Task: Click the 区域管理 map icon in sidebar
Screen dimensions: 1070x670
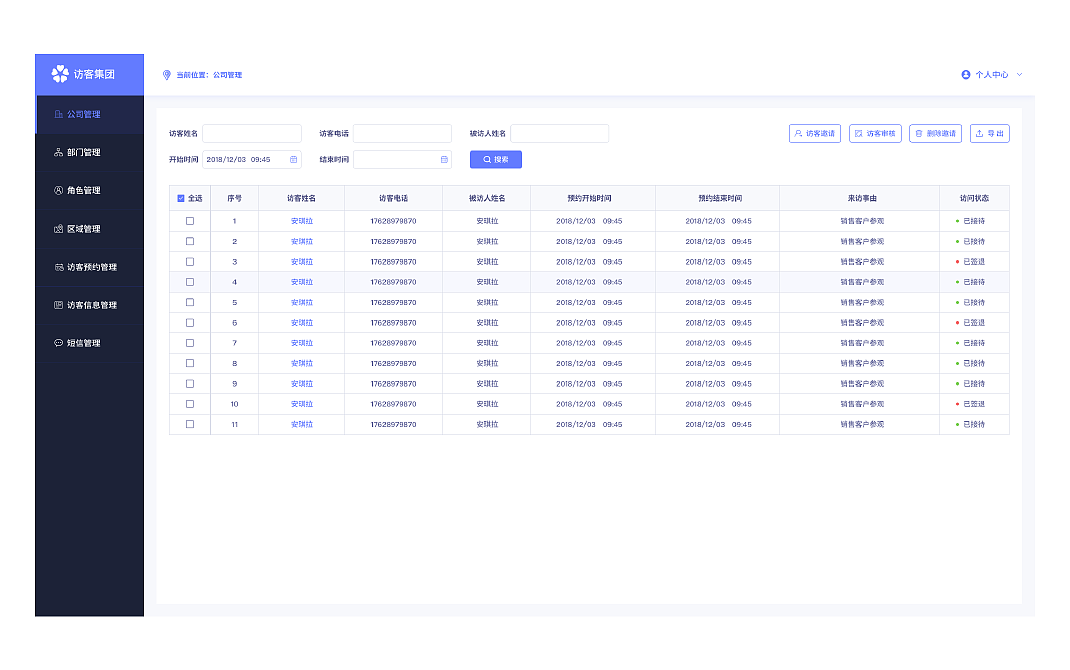Action: click(x=59, y=229)
